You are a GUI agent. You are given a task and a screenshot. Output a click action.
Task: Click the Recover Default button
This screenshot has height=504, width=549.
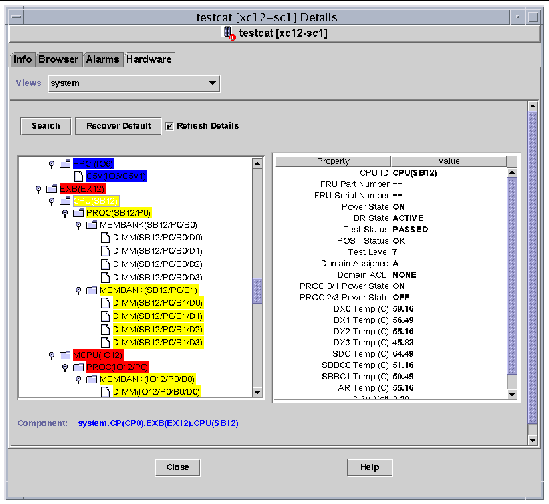(x=119, y=126)
